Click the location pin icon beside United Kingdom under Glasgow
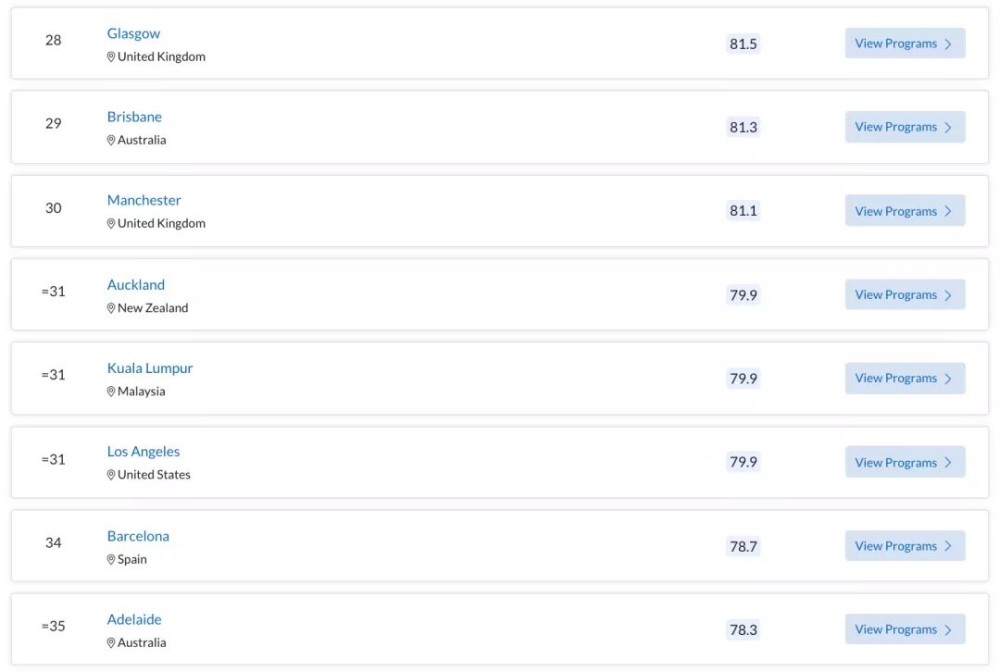The image size is (1000, 672). tap(111, 57)
